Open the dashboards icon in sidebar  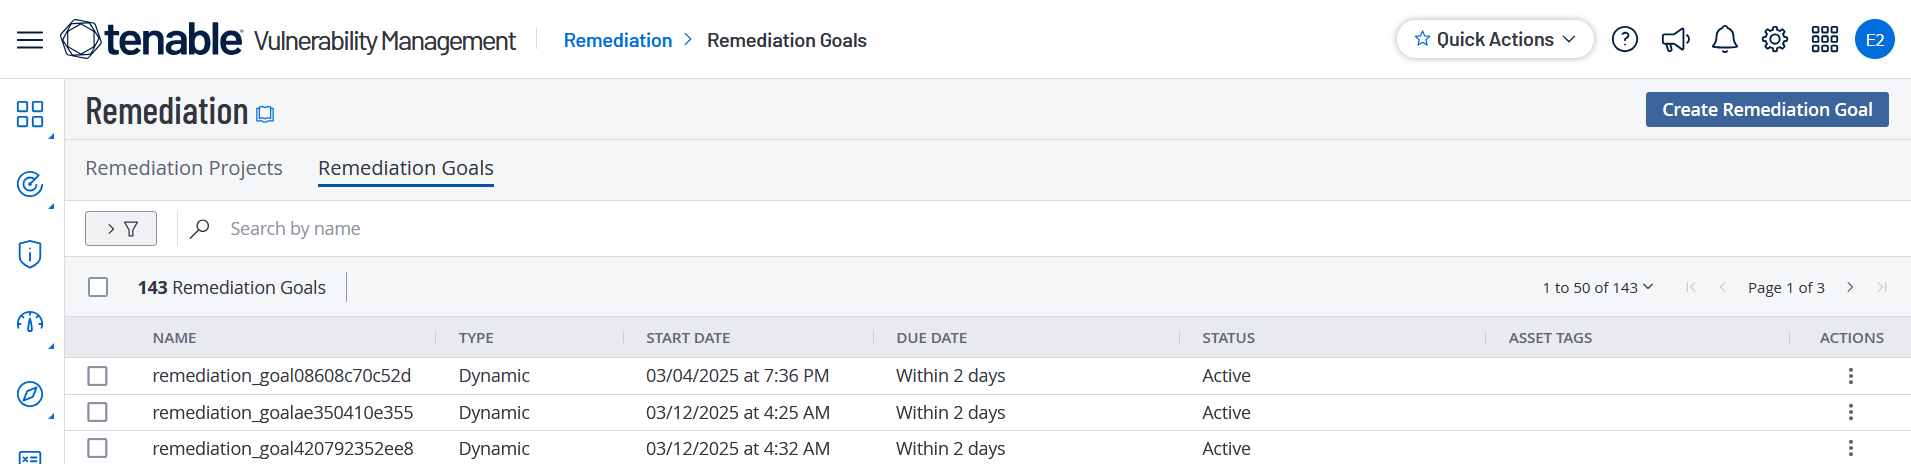(x=30, y=114)
